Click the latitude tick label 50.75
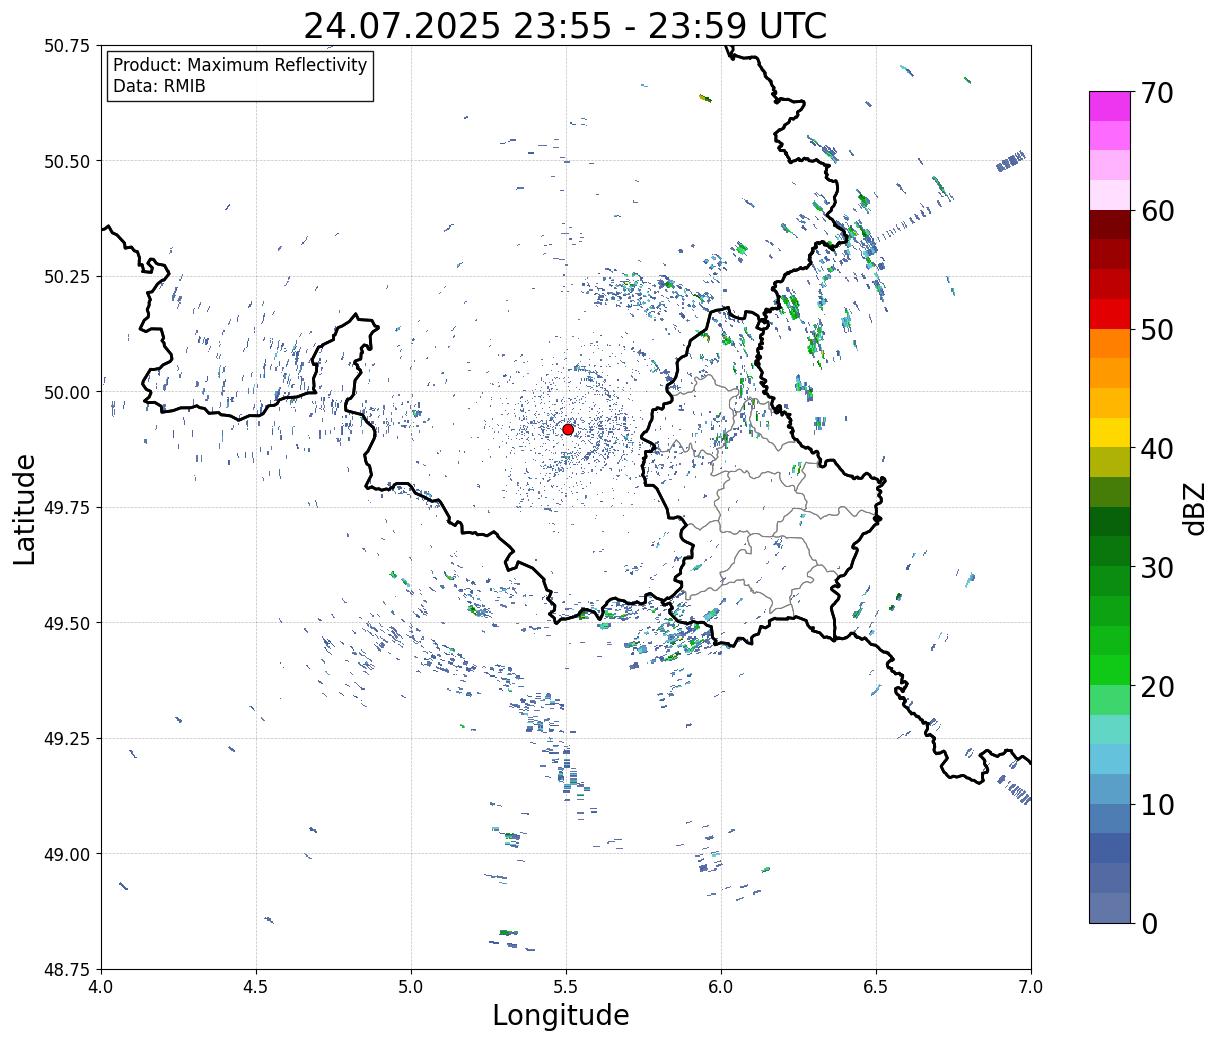1219x1040 pixels. click(x=67, y=46)
